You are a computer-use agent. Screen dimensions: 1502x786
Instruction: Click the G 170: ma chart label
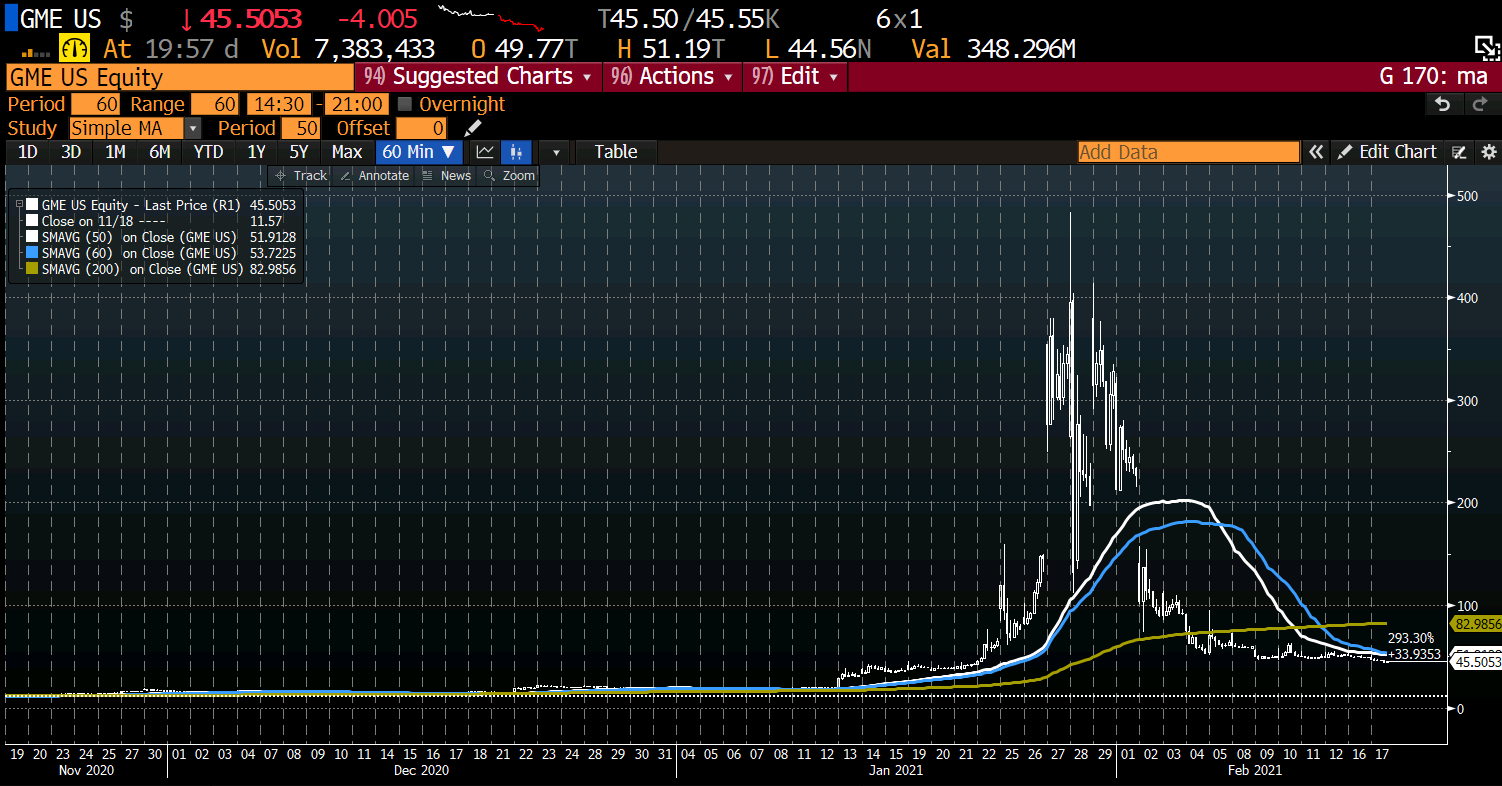click(1433, 77)
